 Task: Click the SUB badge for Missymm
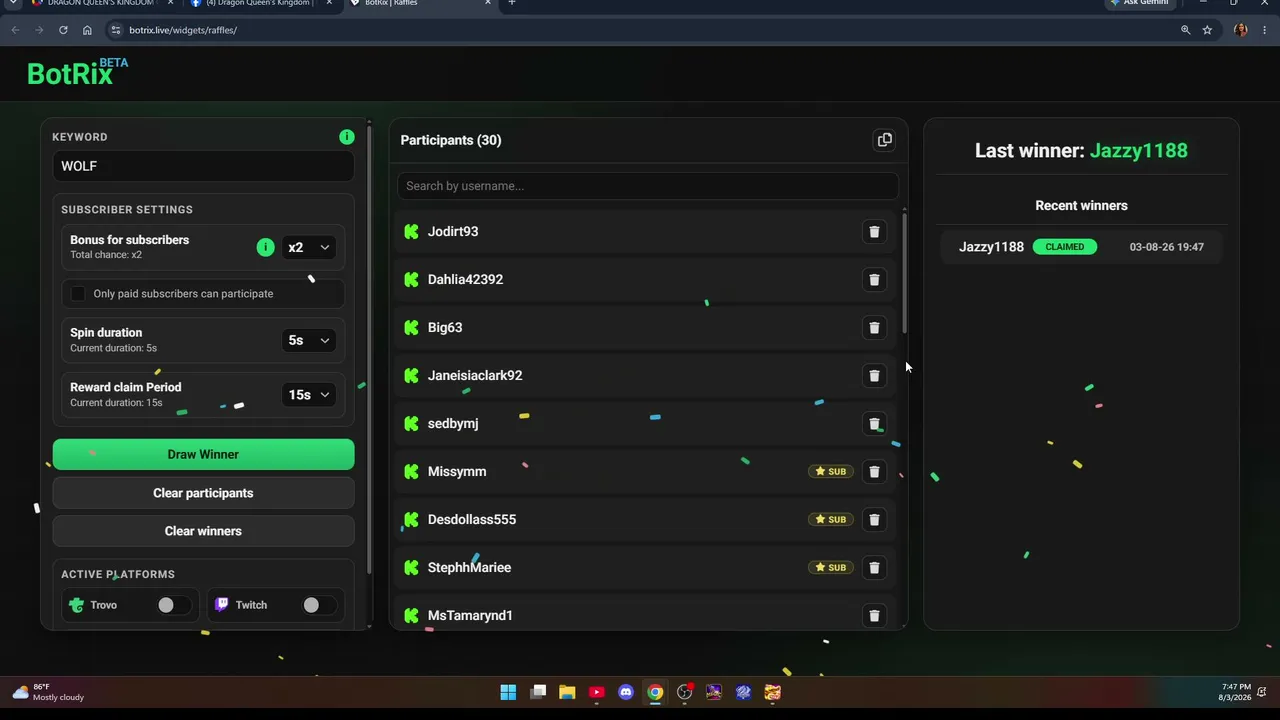tap(831, 472)
